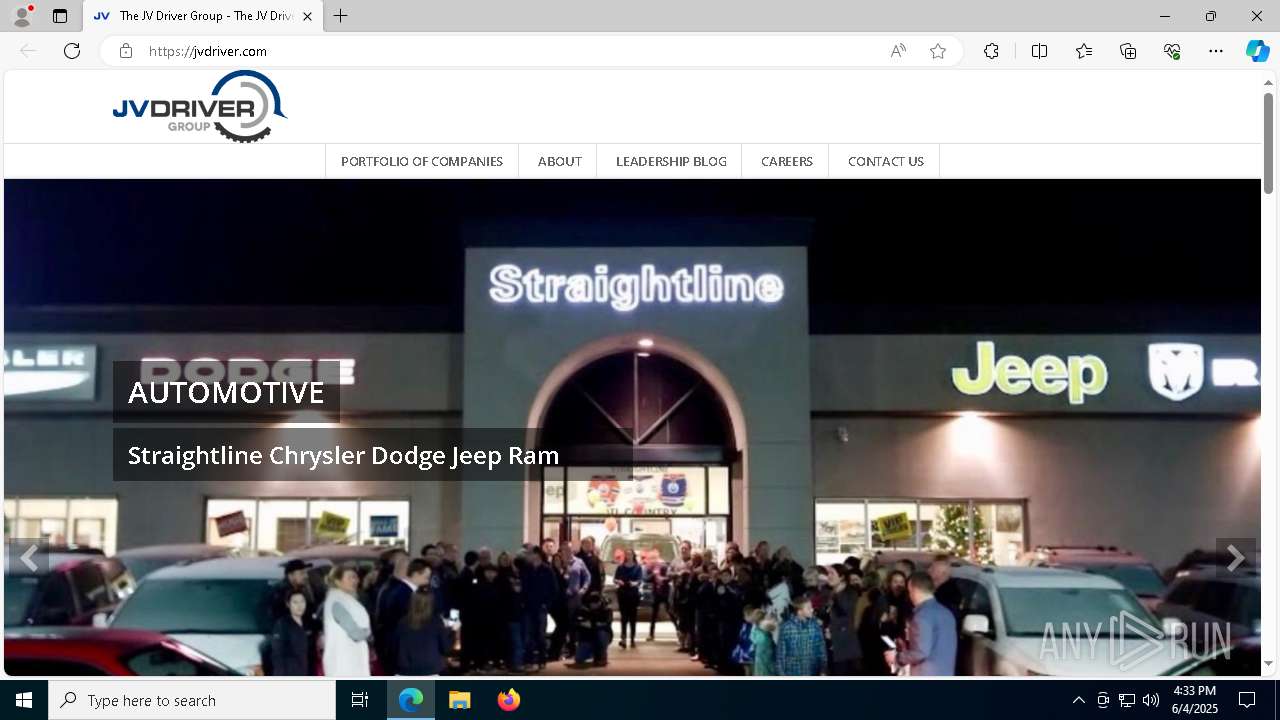Screen dimensions: 1280x720
Task: Open a new browser tab
Action: (341, 16)
